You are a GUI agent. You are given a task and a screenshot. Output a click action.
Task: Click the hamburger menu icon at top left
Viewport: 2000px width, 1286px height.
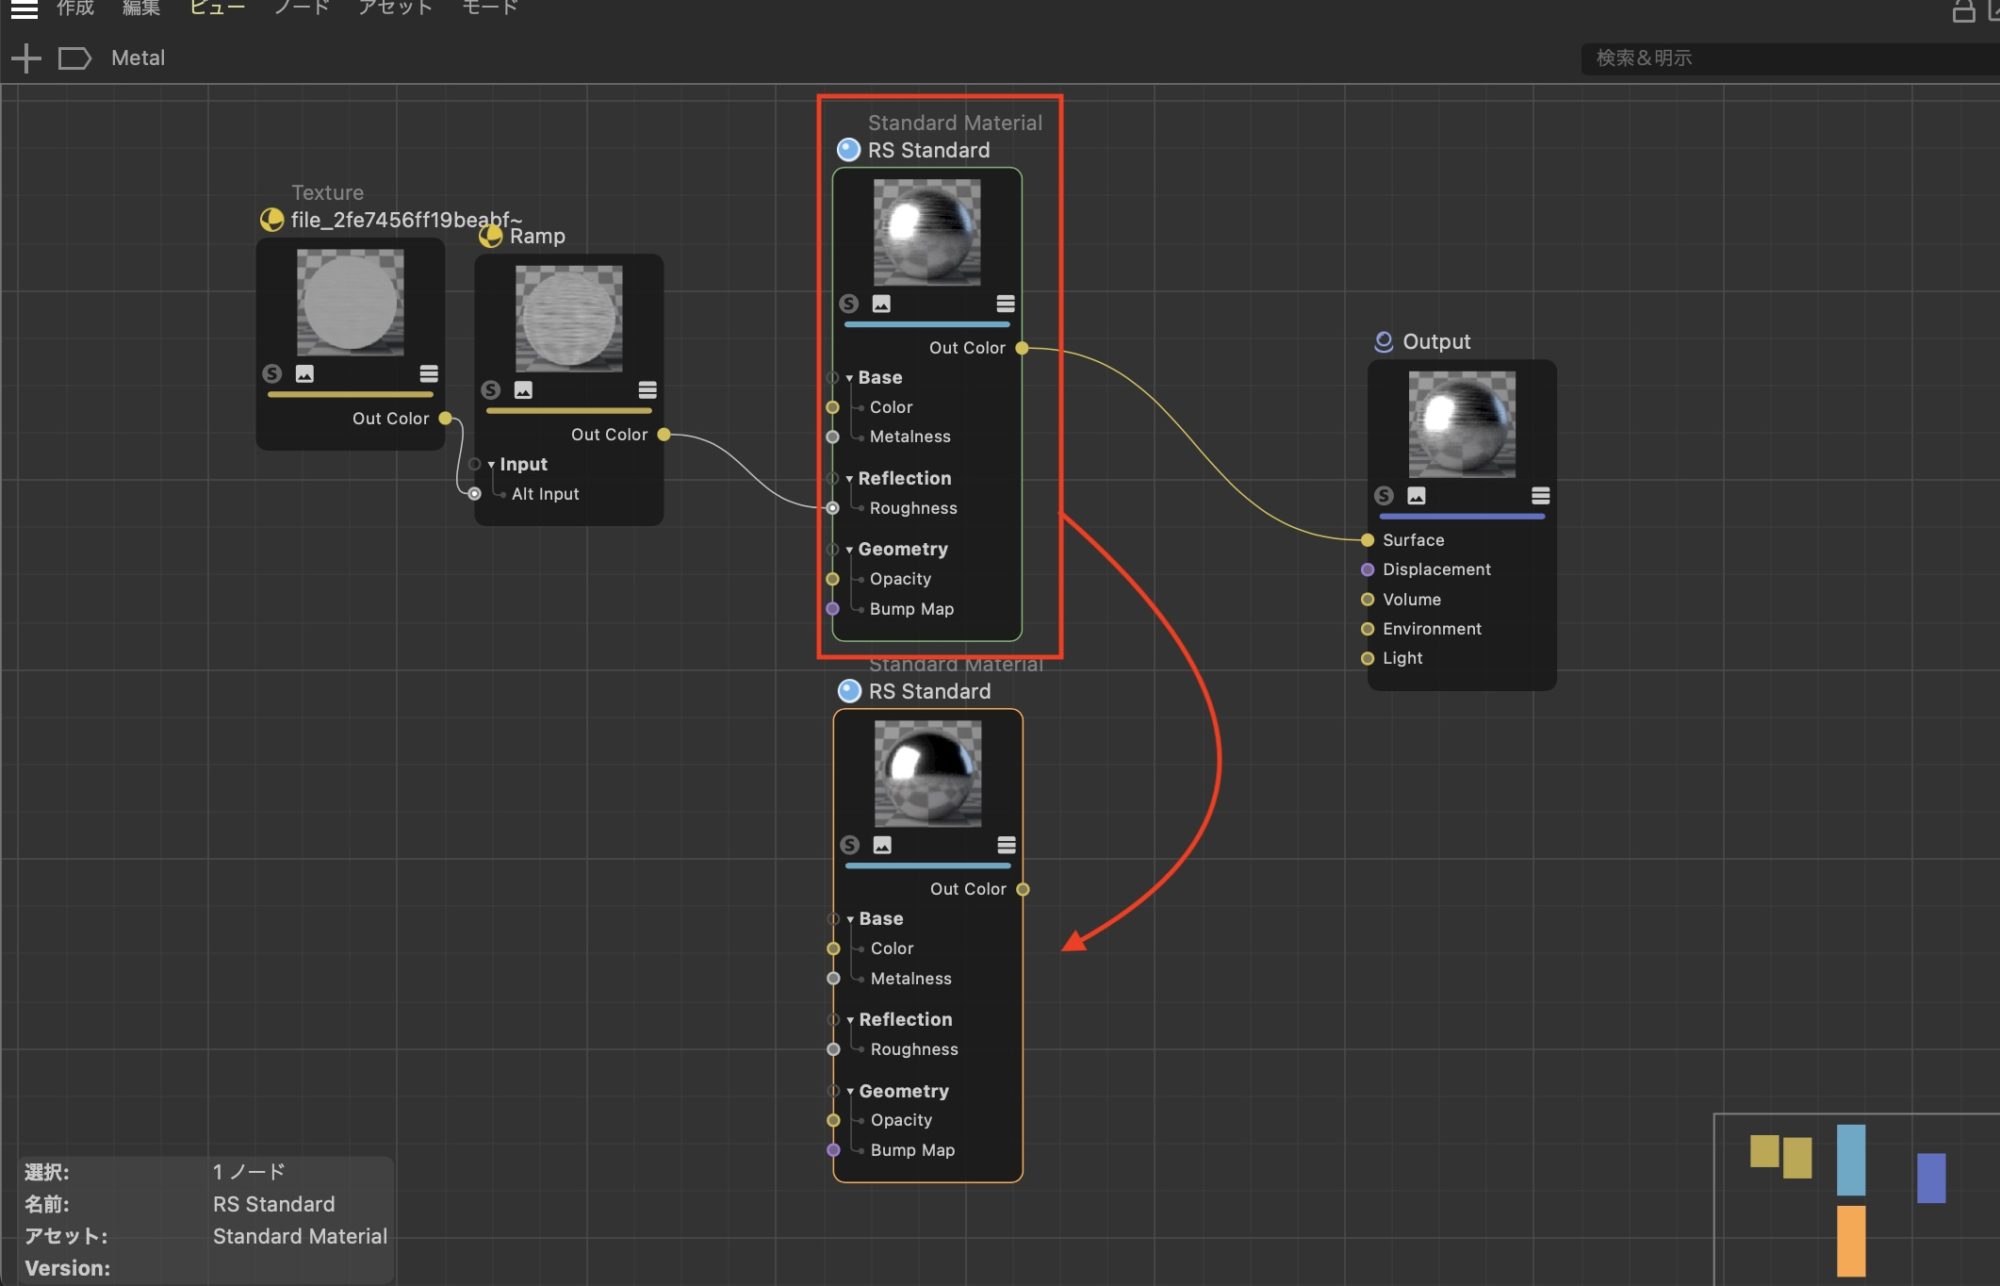(x=23, y=10)
